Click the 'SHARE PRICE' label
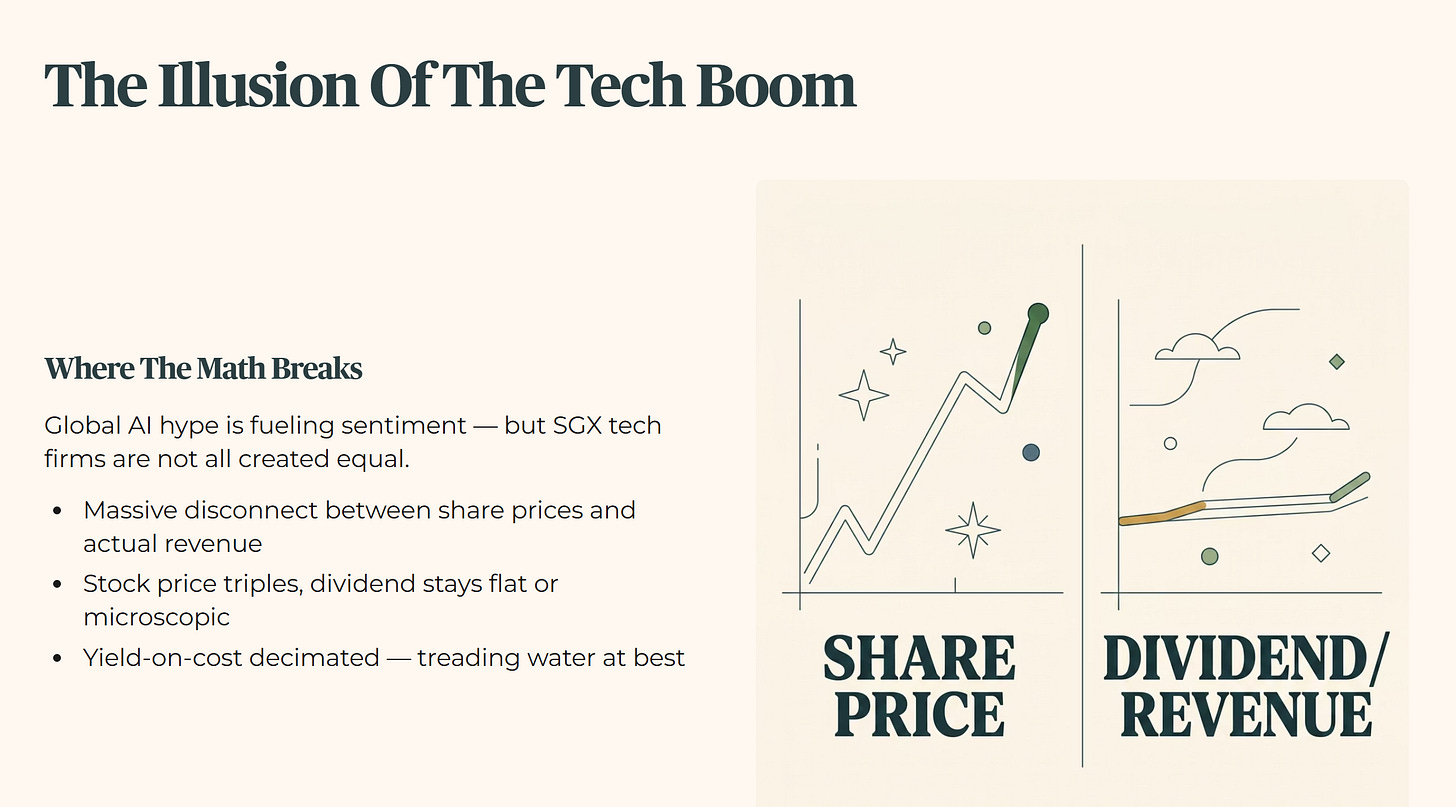This screenshot has height=807, width=1456. pyautogui.click(x=919, y=685)
